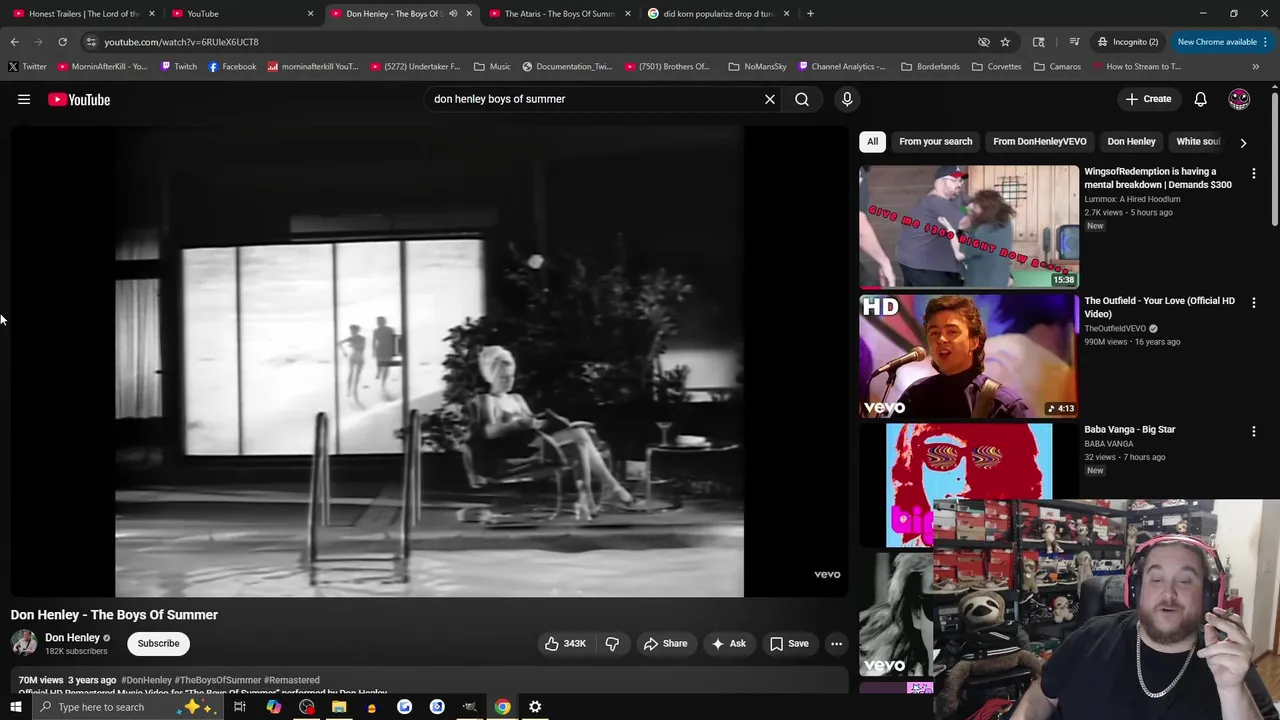
Task: Select the Don Henley chip
Action: pyautogui.click(x=1131, y=141)
